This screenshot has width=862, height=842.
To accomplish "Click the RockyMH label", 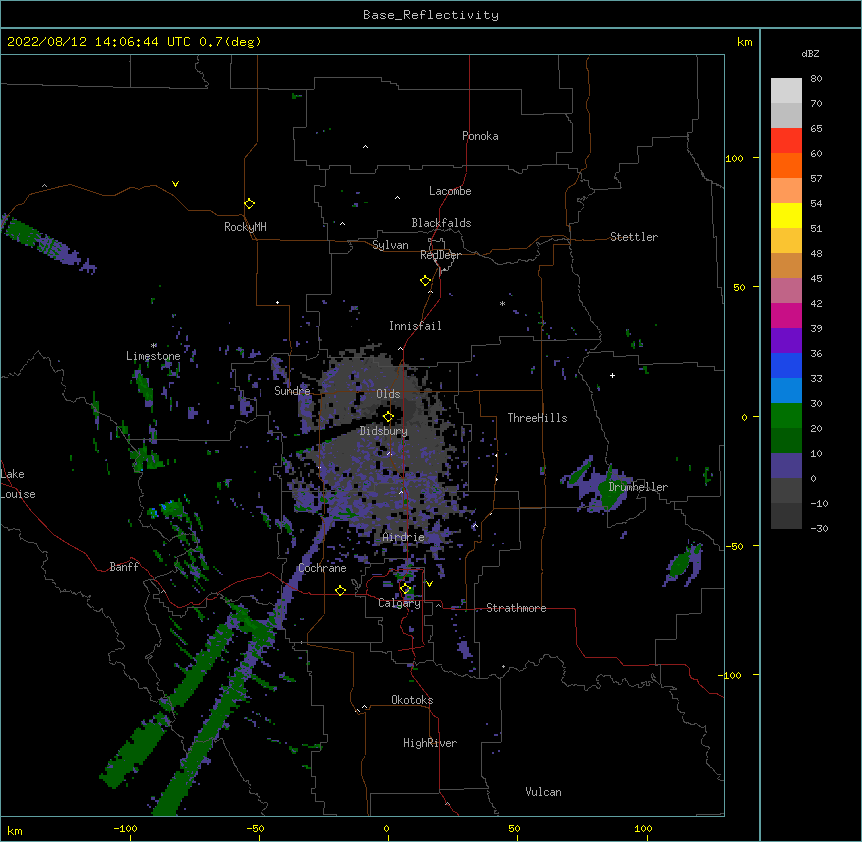I will tap(245, 227).
